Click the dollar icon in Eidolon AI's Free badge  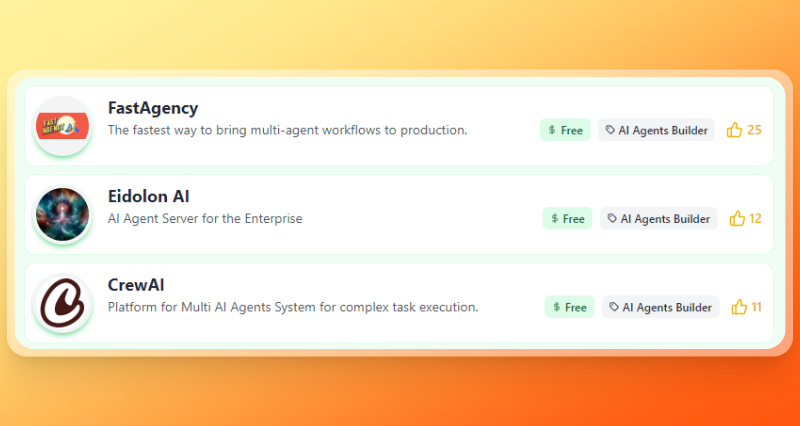[554, 219]
